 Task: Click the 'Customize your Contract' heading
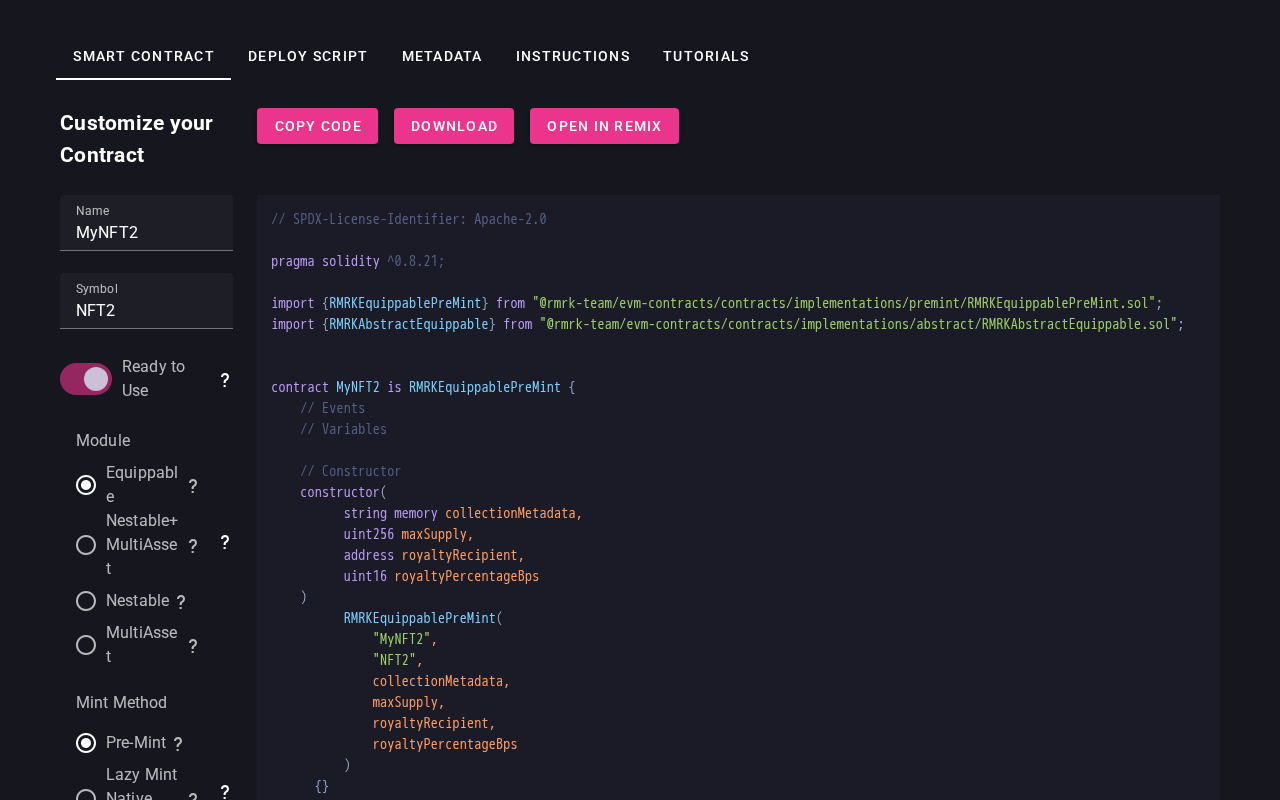point(137,139)
